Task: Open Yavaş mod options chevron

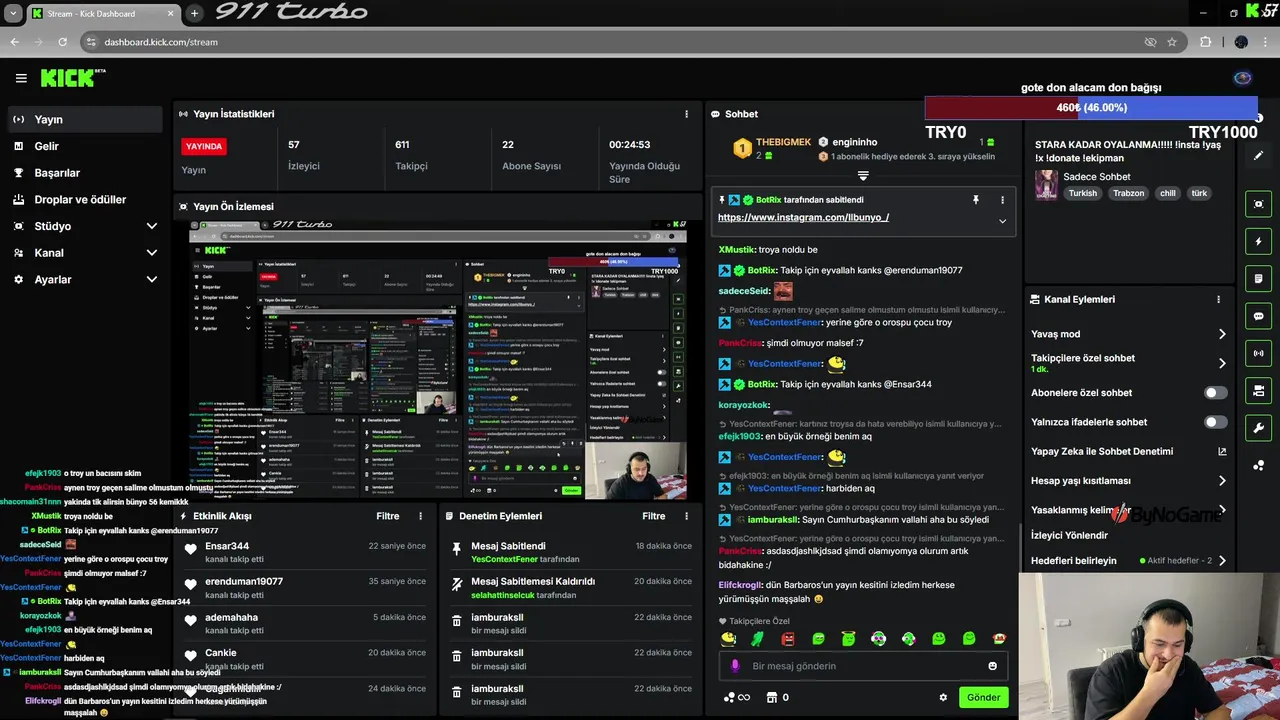Action: [x=1222, y=334]
